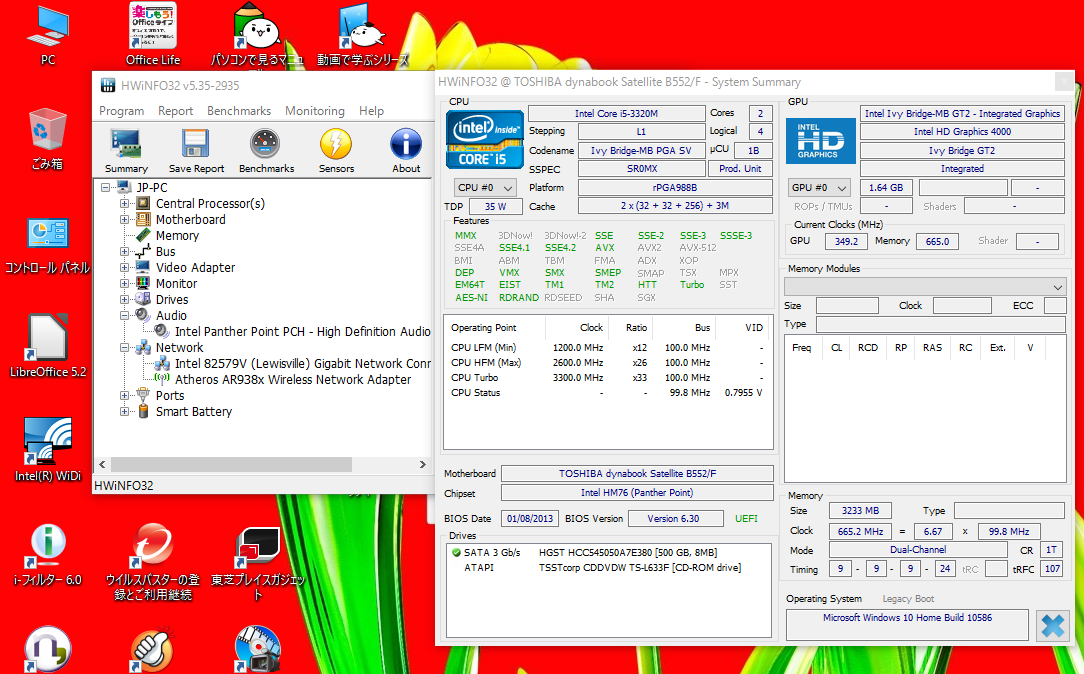Expand the Motherboard node
Image resolution: width=1084 pixels, height=674 pixels.
tap(124, 219)
